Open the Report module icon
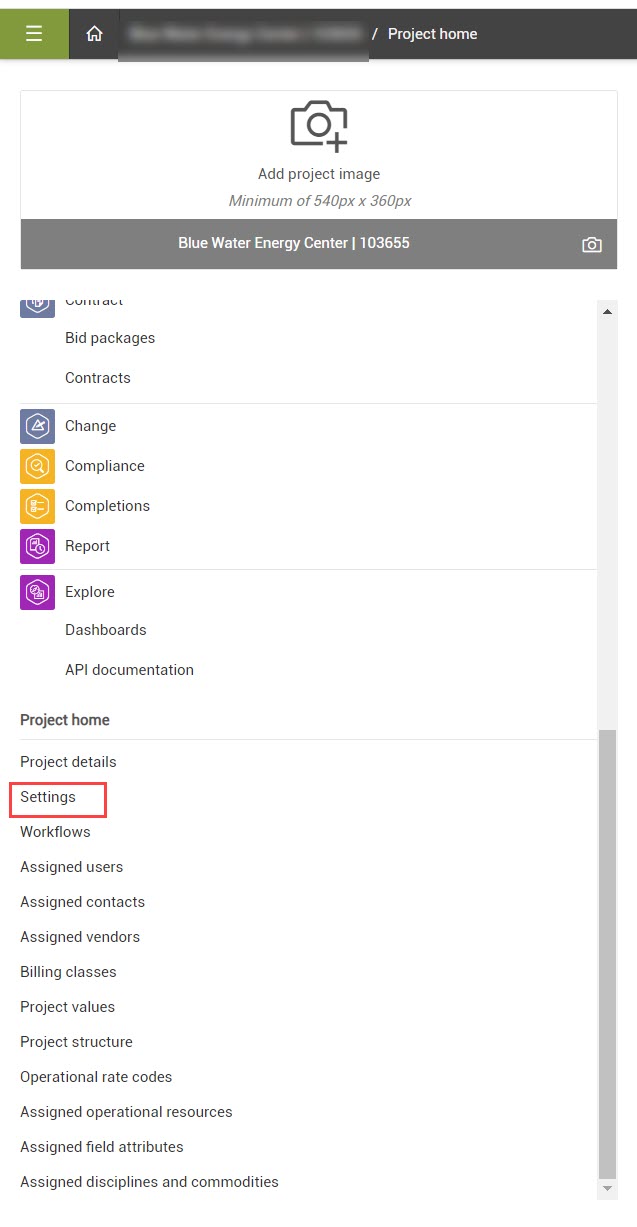Image resolution: width=637 pixels, height=1227 pixels. (x=38, y=546)
